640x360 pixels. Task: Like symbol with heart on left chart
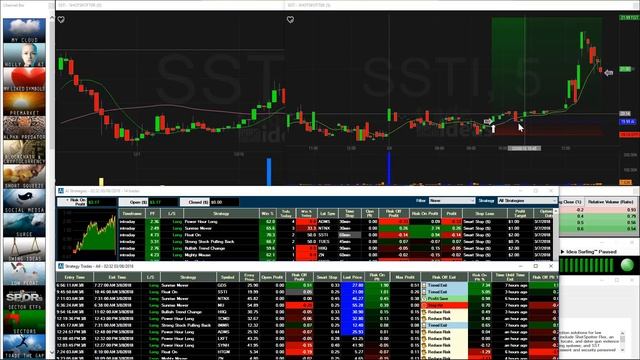(x=61, y=20)
